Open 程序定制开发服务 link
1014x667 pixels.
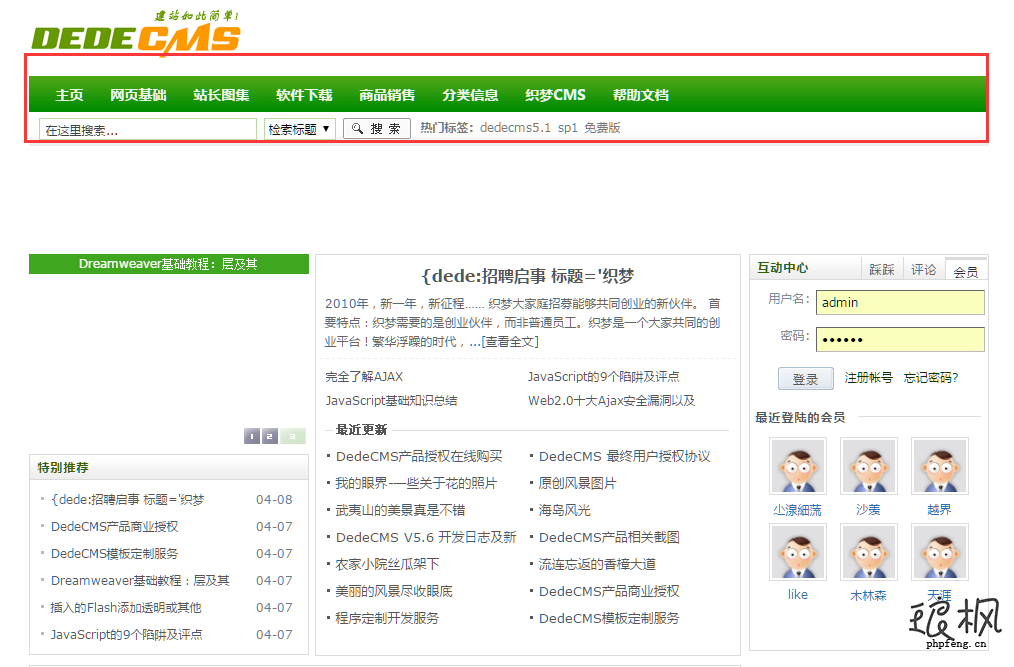[387, 618]
